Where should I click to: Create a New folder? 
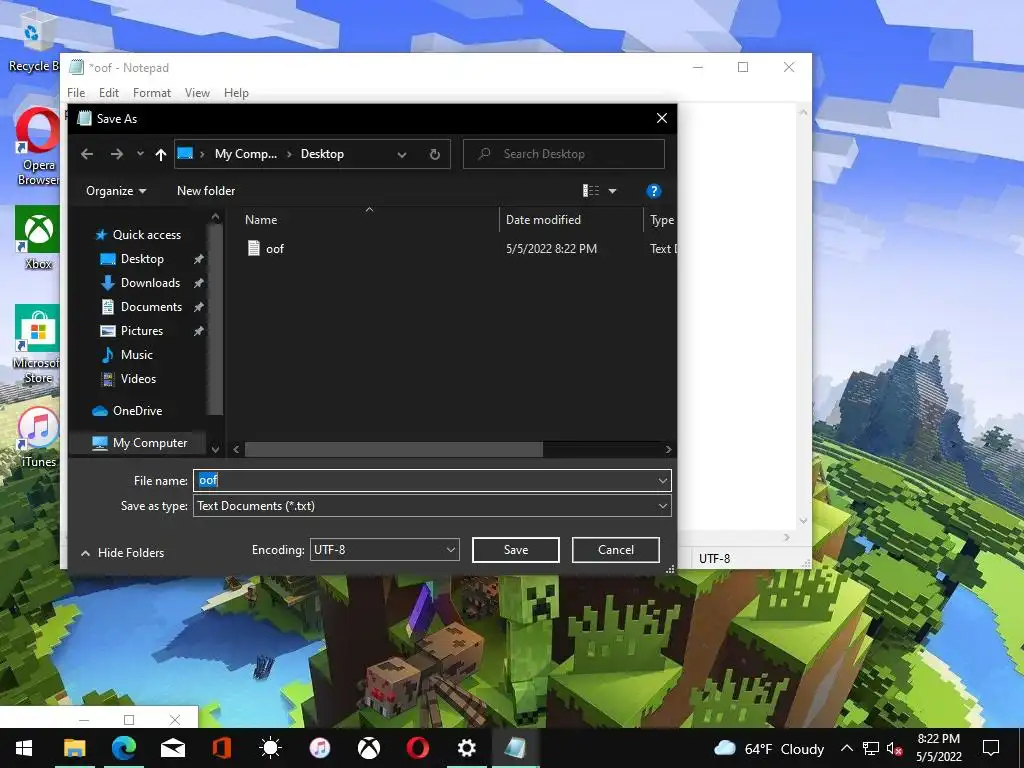tap(206, 191)
